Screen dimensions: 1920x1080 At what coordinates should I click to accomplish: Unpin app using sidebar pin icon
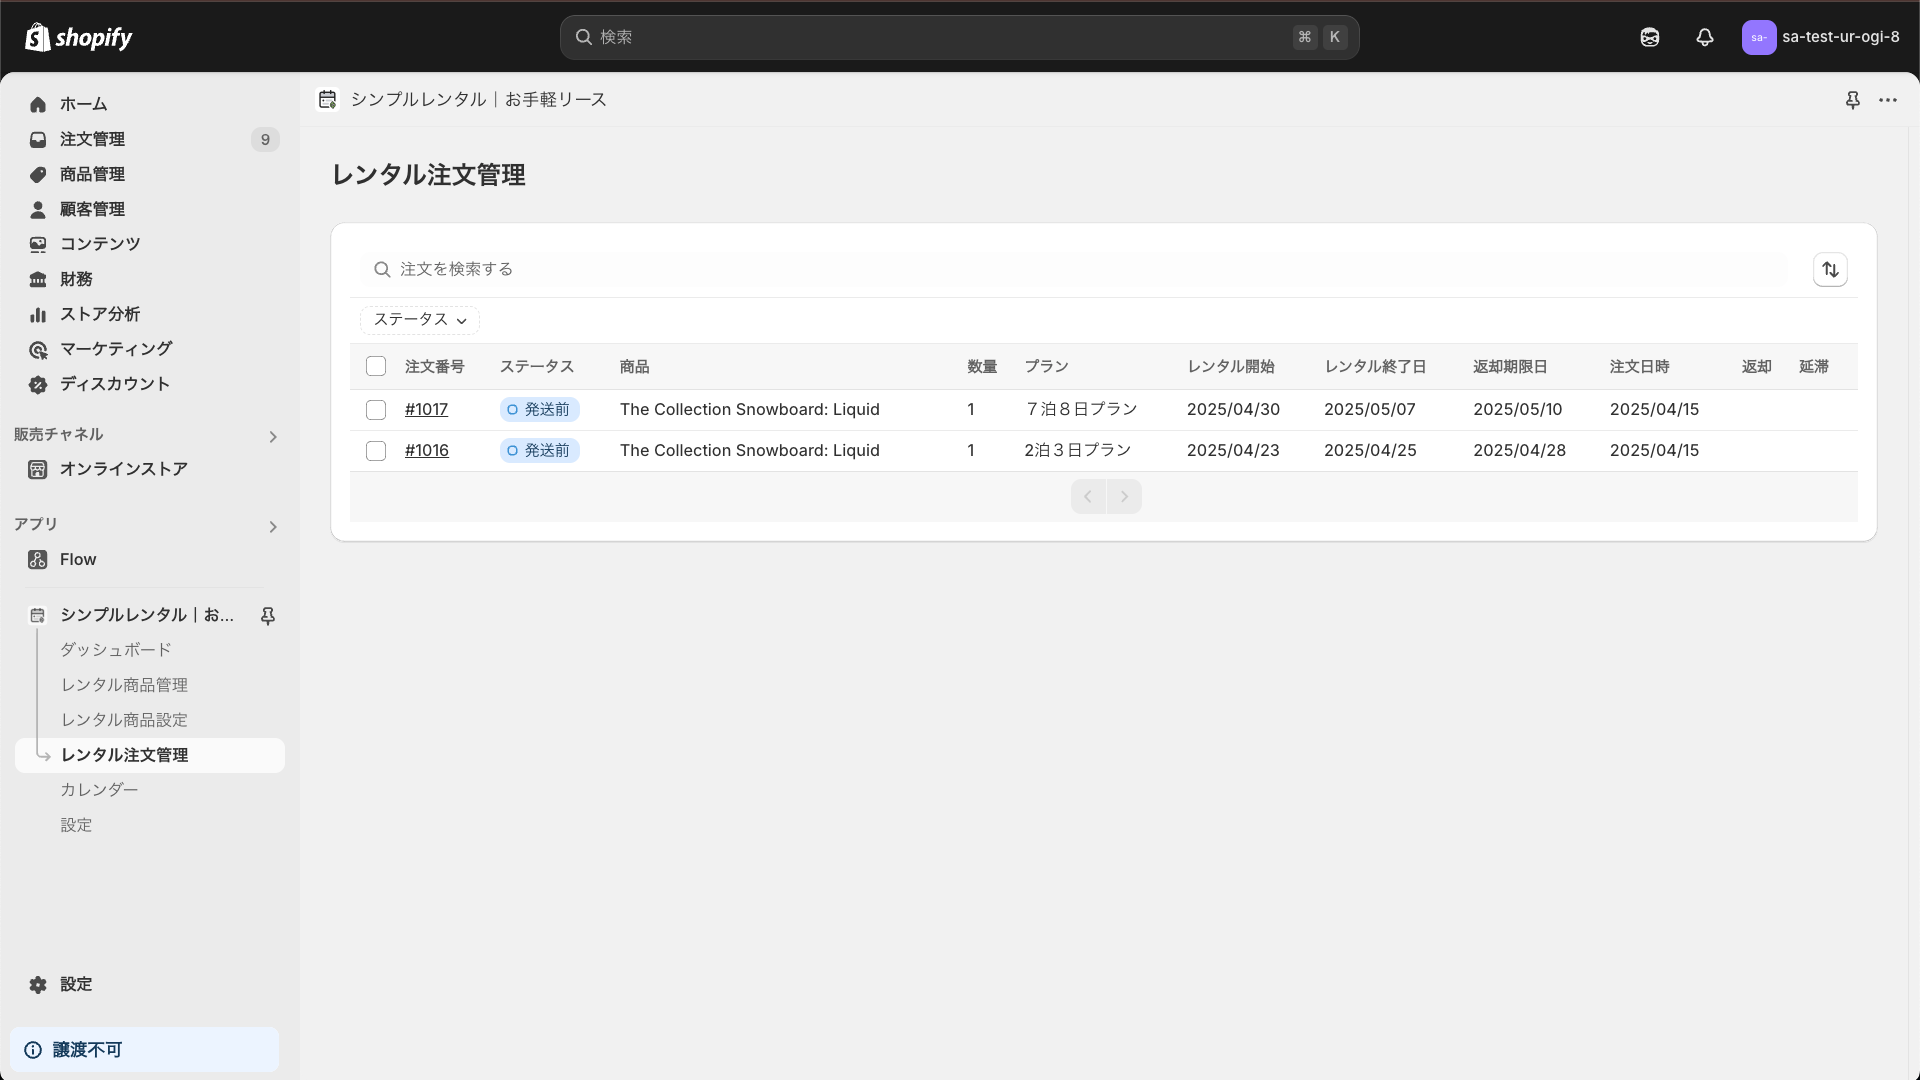point(268,616)
